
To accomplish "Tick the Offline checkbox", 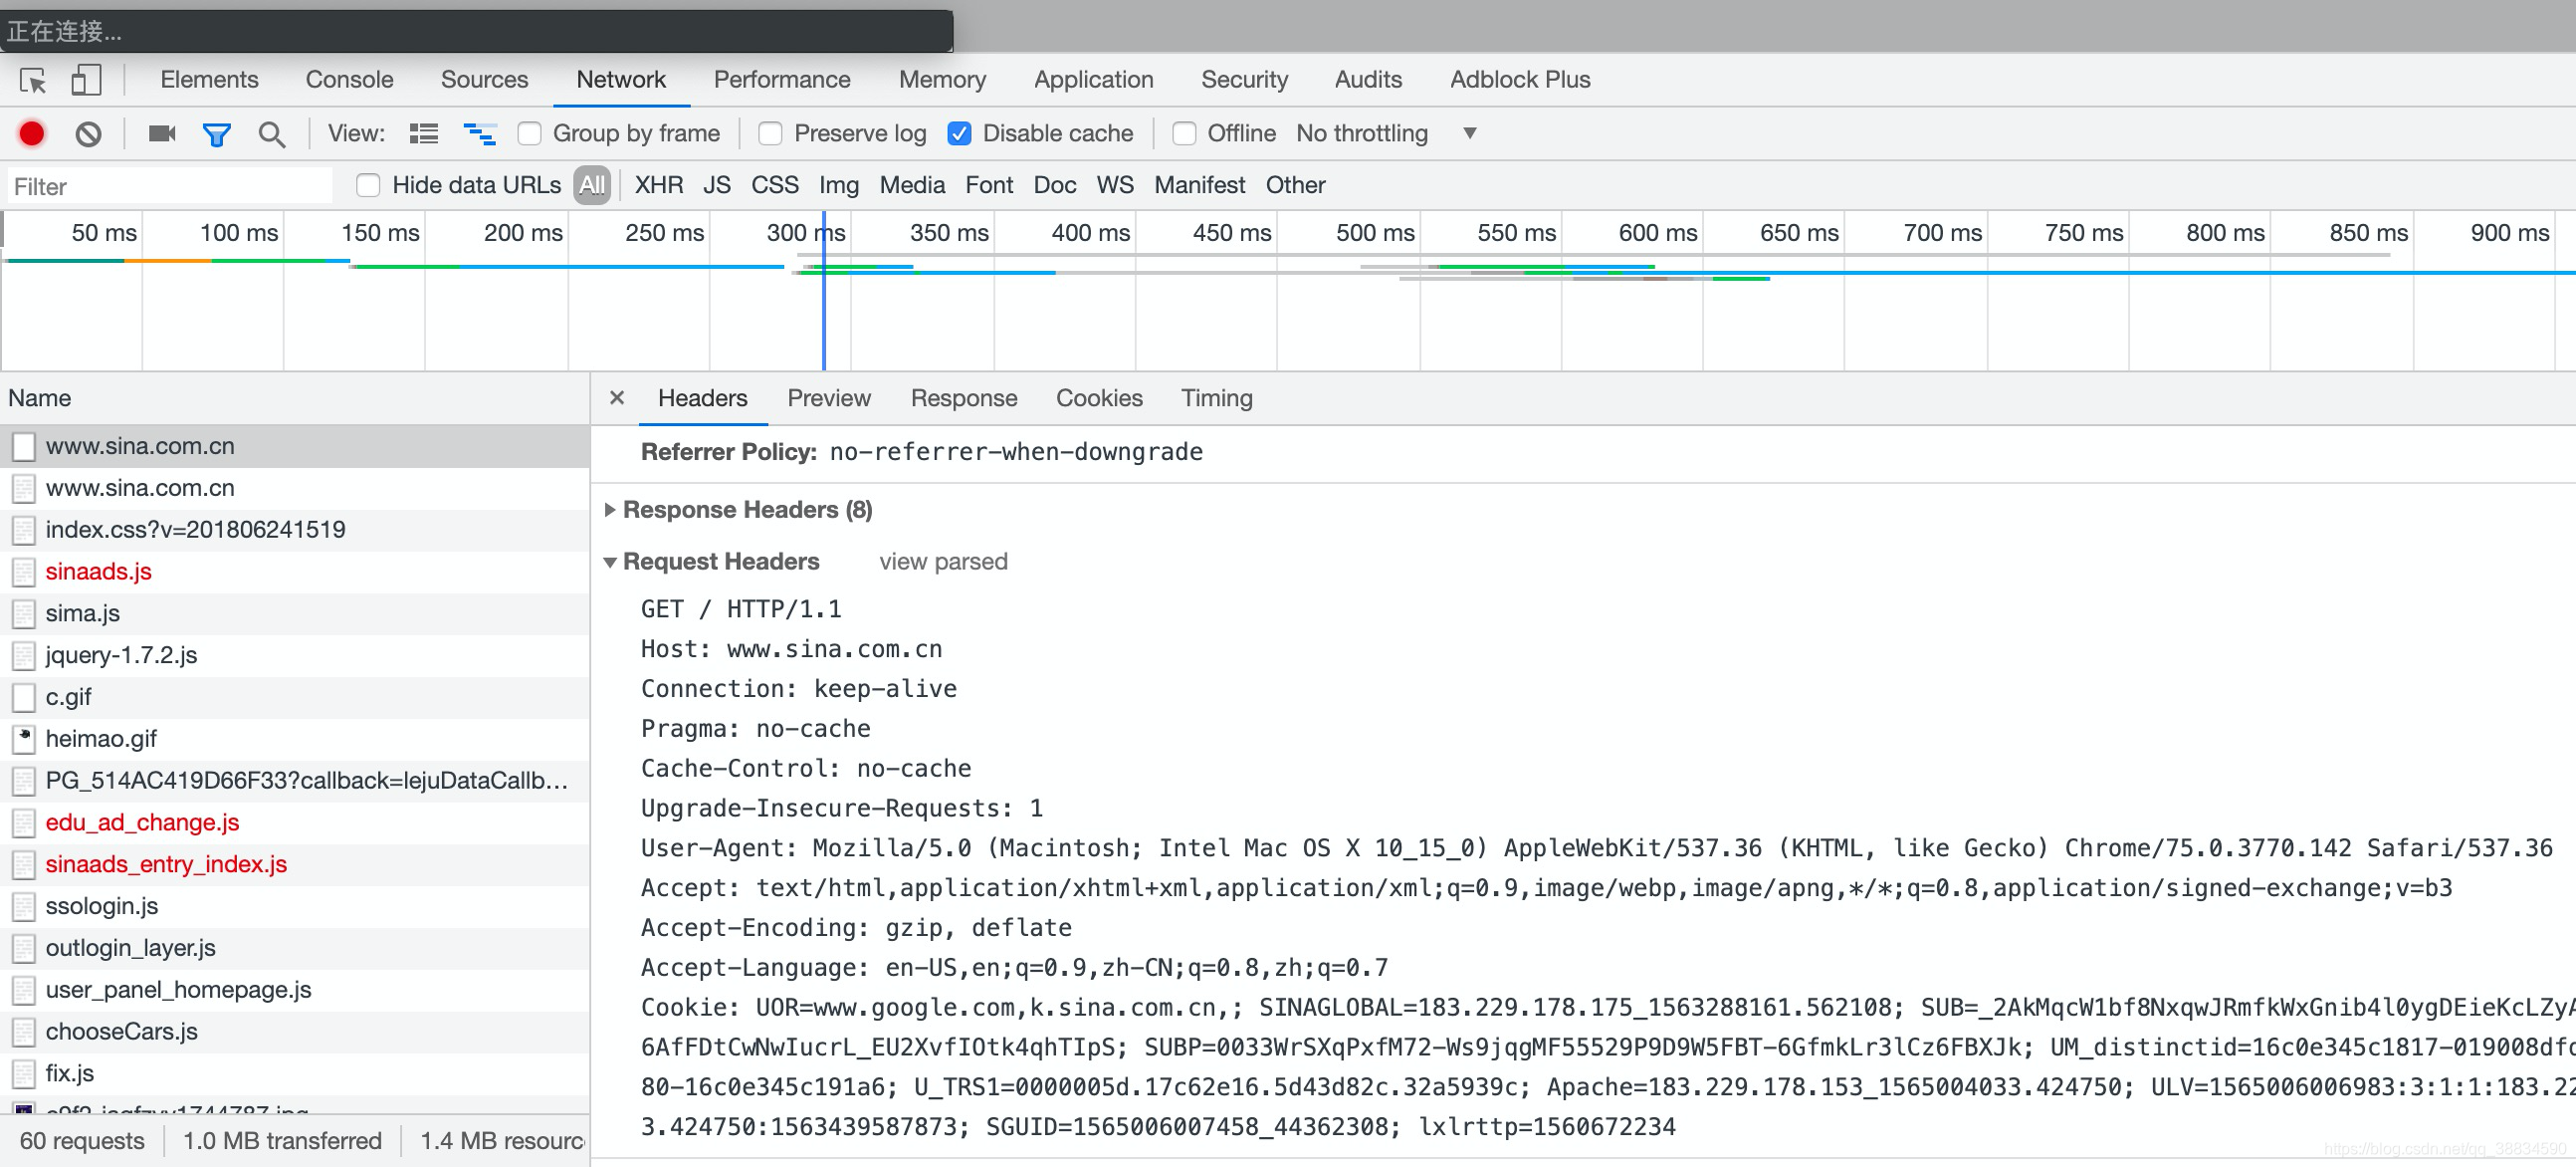I will click(x=1184, y=134).
